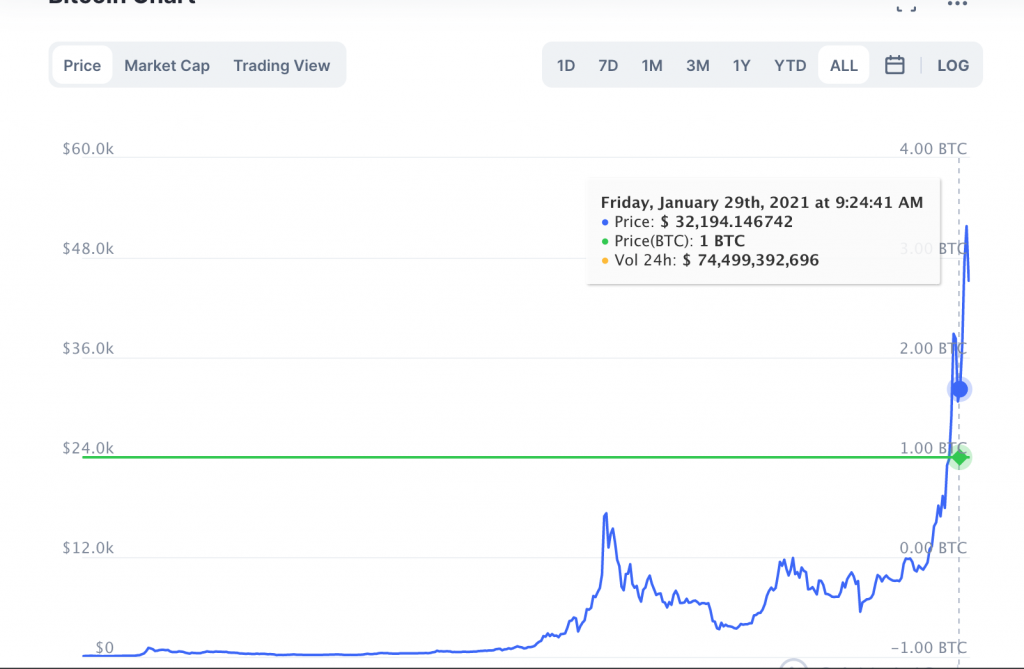Click the blue price data point marker
1024x669 pixels.
point(959,389)
